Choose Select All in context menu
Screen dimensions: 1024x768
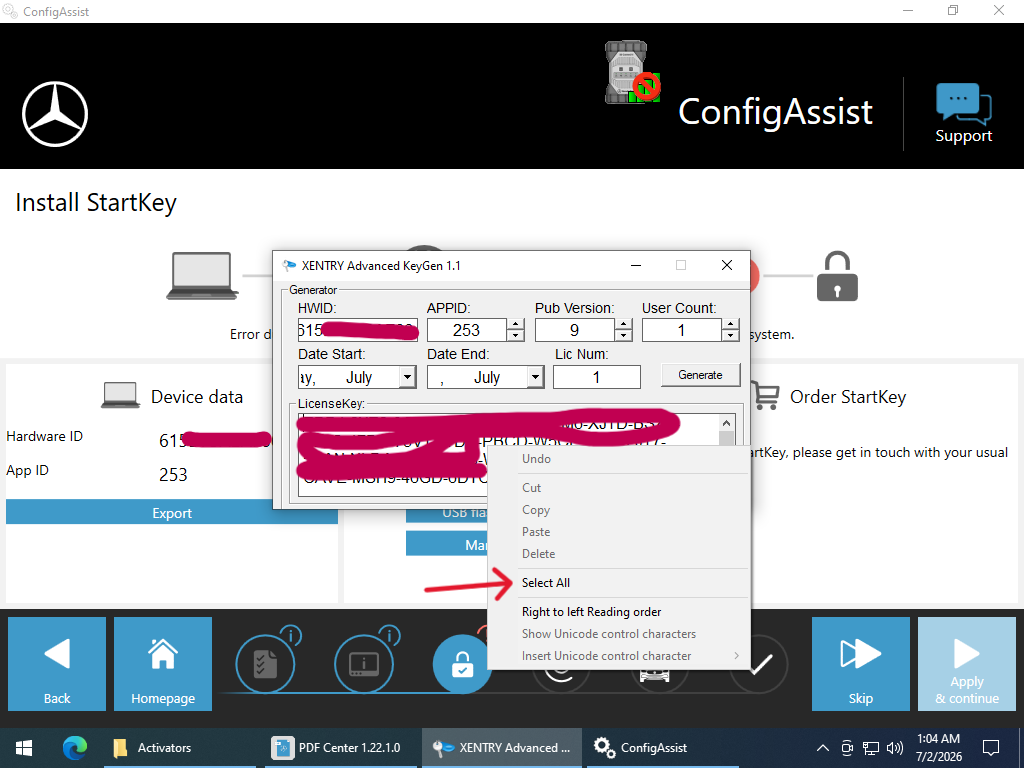point(618,583)
